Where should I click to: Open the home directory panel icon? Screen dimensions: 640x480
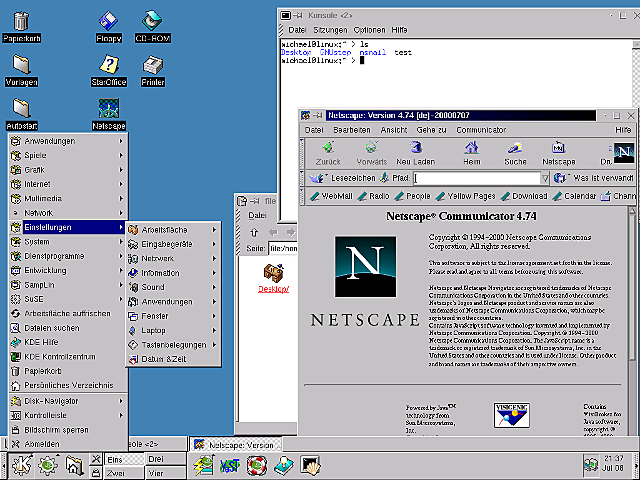[x=74, y=465]
